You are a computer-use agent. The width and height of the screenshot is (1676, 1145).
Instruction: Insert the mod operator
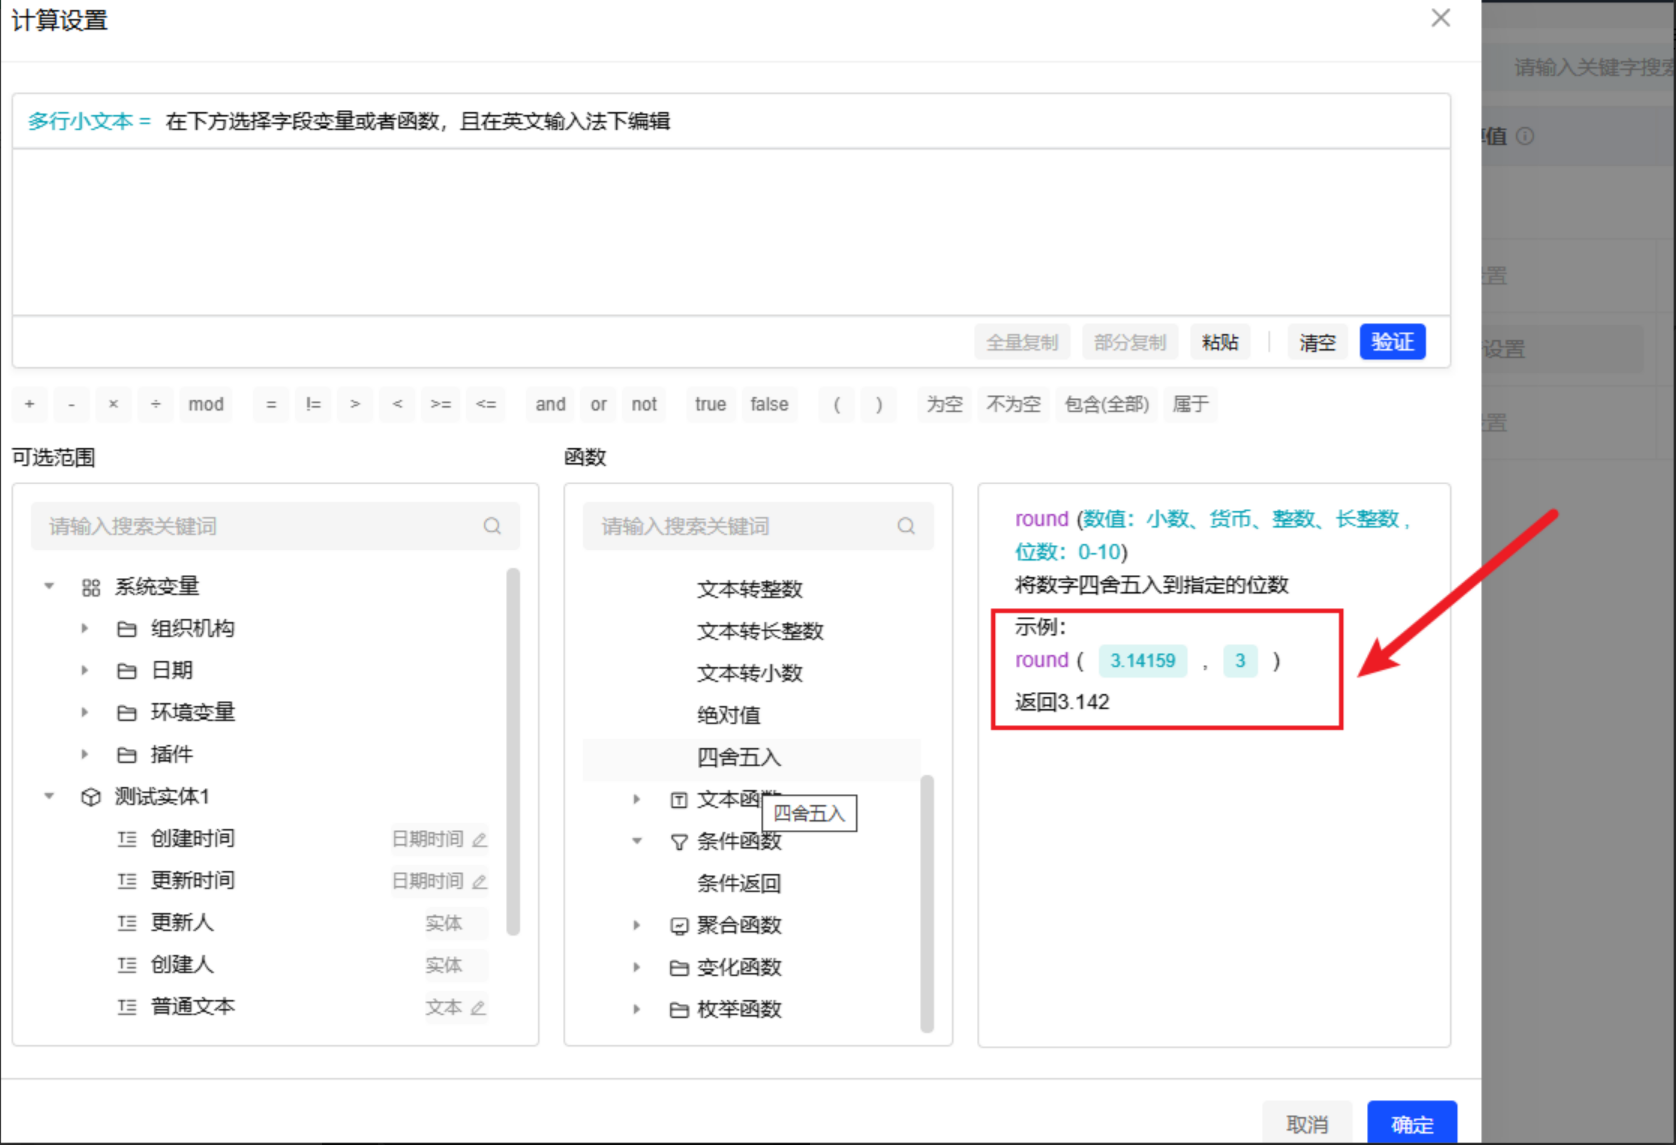coord(206,404)
